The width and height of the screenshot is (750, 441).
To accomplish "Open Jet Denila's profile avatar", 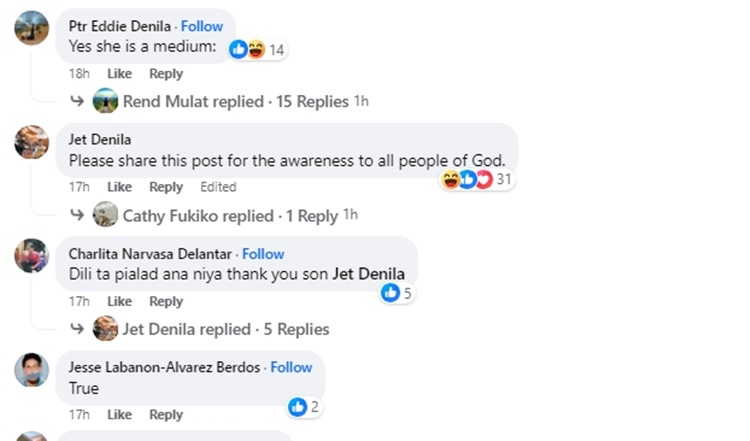I will click(x=32, y=142).
